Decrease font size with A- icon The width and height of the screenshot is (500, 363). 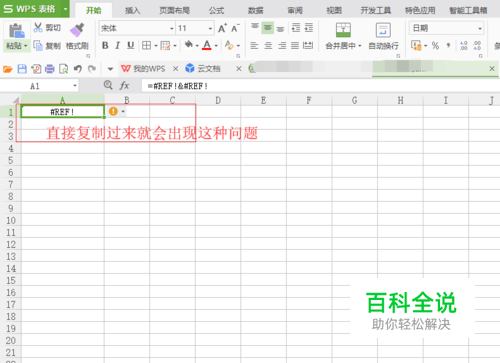(x=235, y=28)
